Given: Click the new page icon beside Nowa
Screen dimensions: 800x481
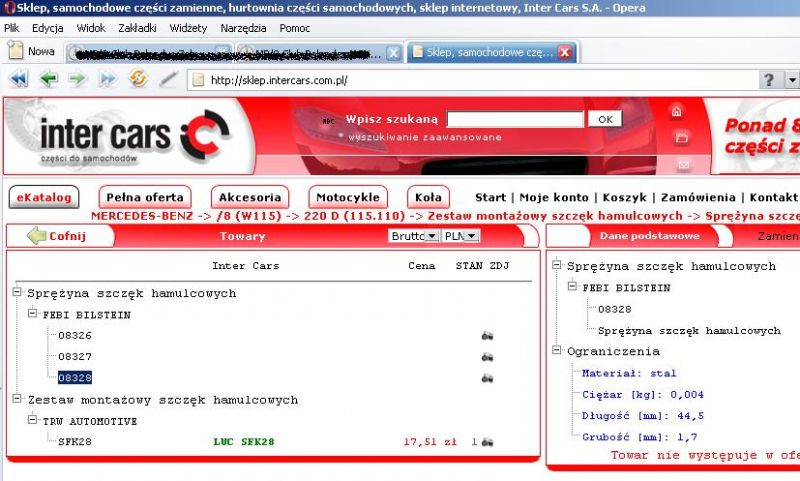Looking at the screenshot, I should click(x=16, y=50).
